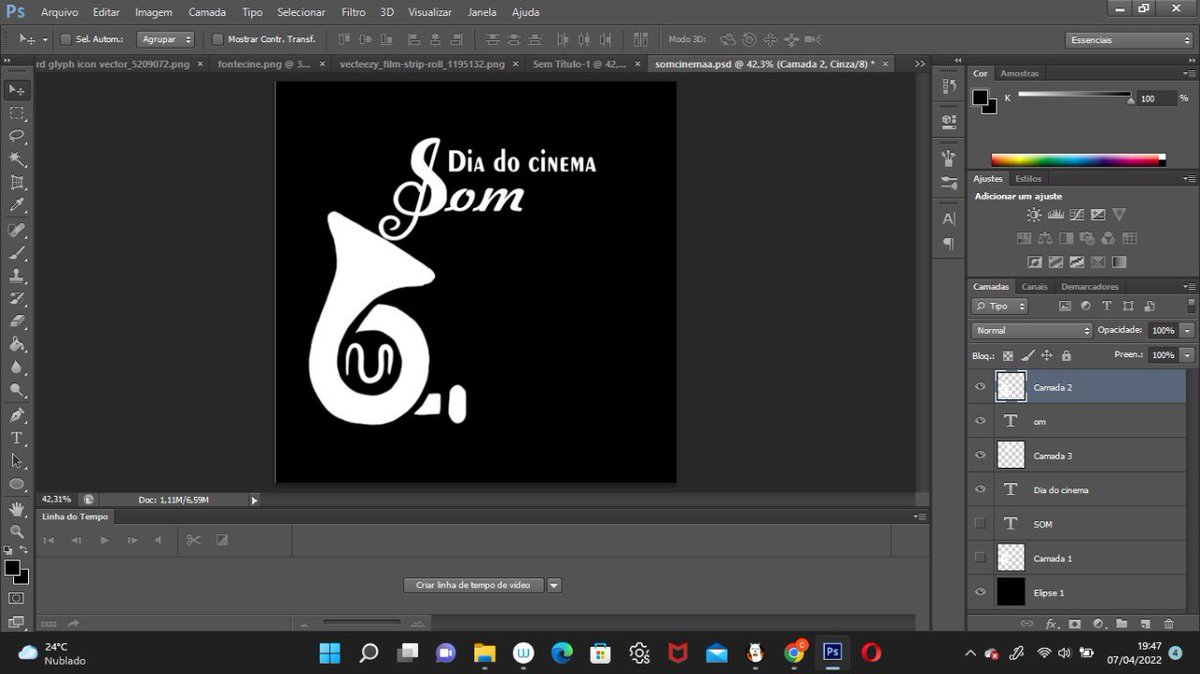Select the Lasso tool
Screen dimensions: 1200x674
point(16,134)
